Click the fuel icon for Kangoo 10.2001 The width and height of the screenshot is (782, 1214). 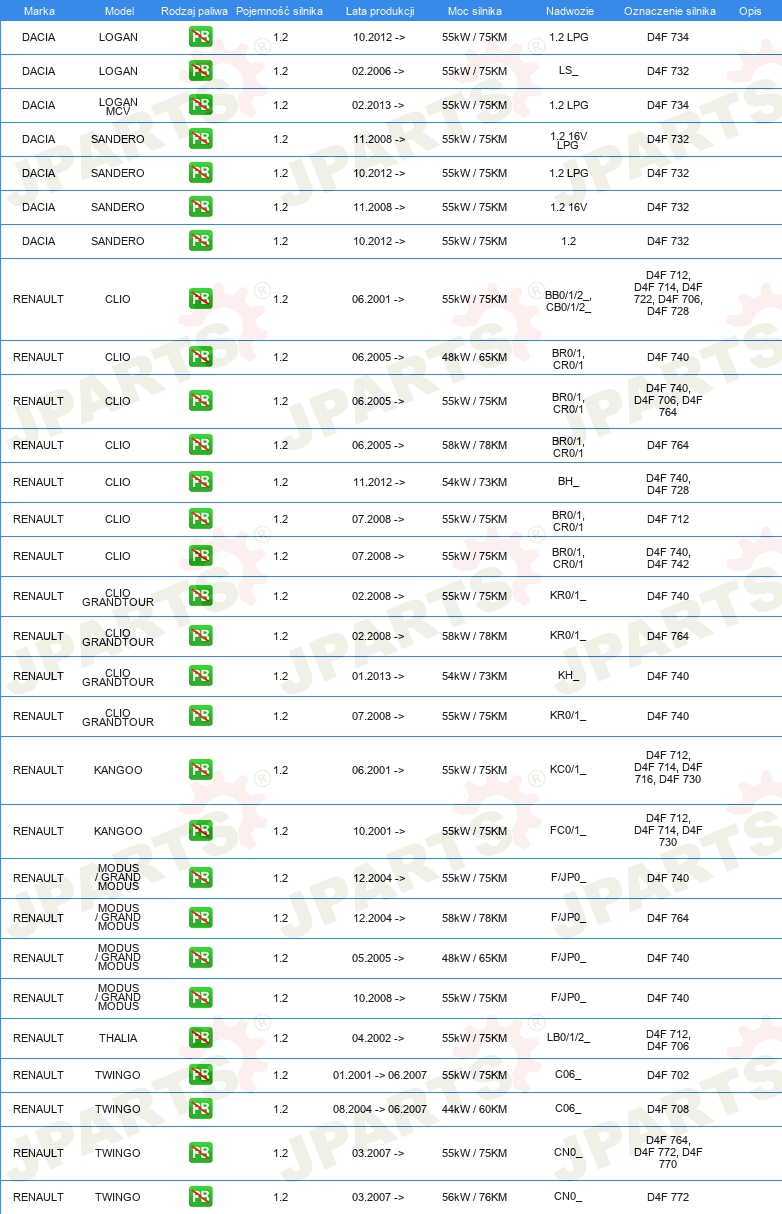pos(200,831)
